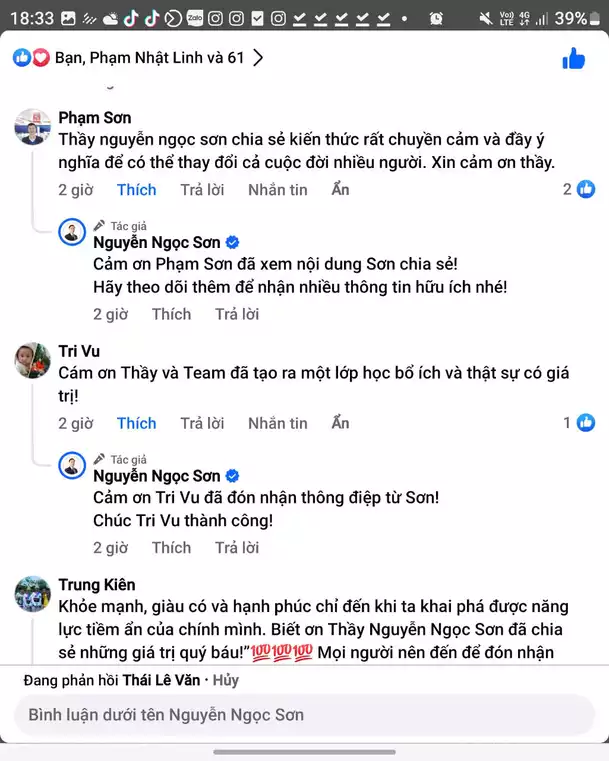Image resolution: width=609 pixels, height=761 pixels.
Task: View the like reaction on Tri Vu's comment
Action: [579, 423]
